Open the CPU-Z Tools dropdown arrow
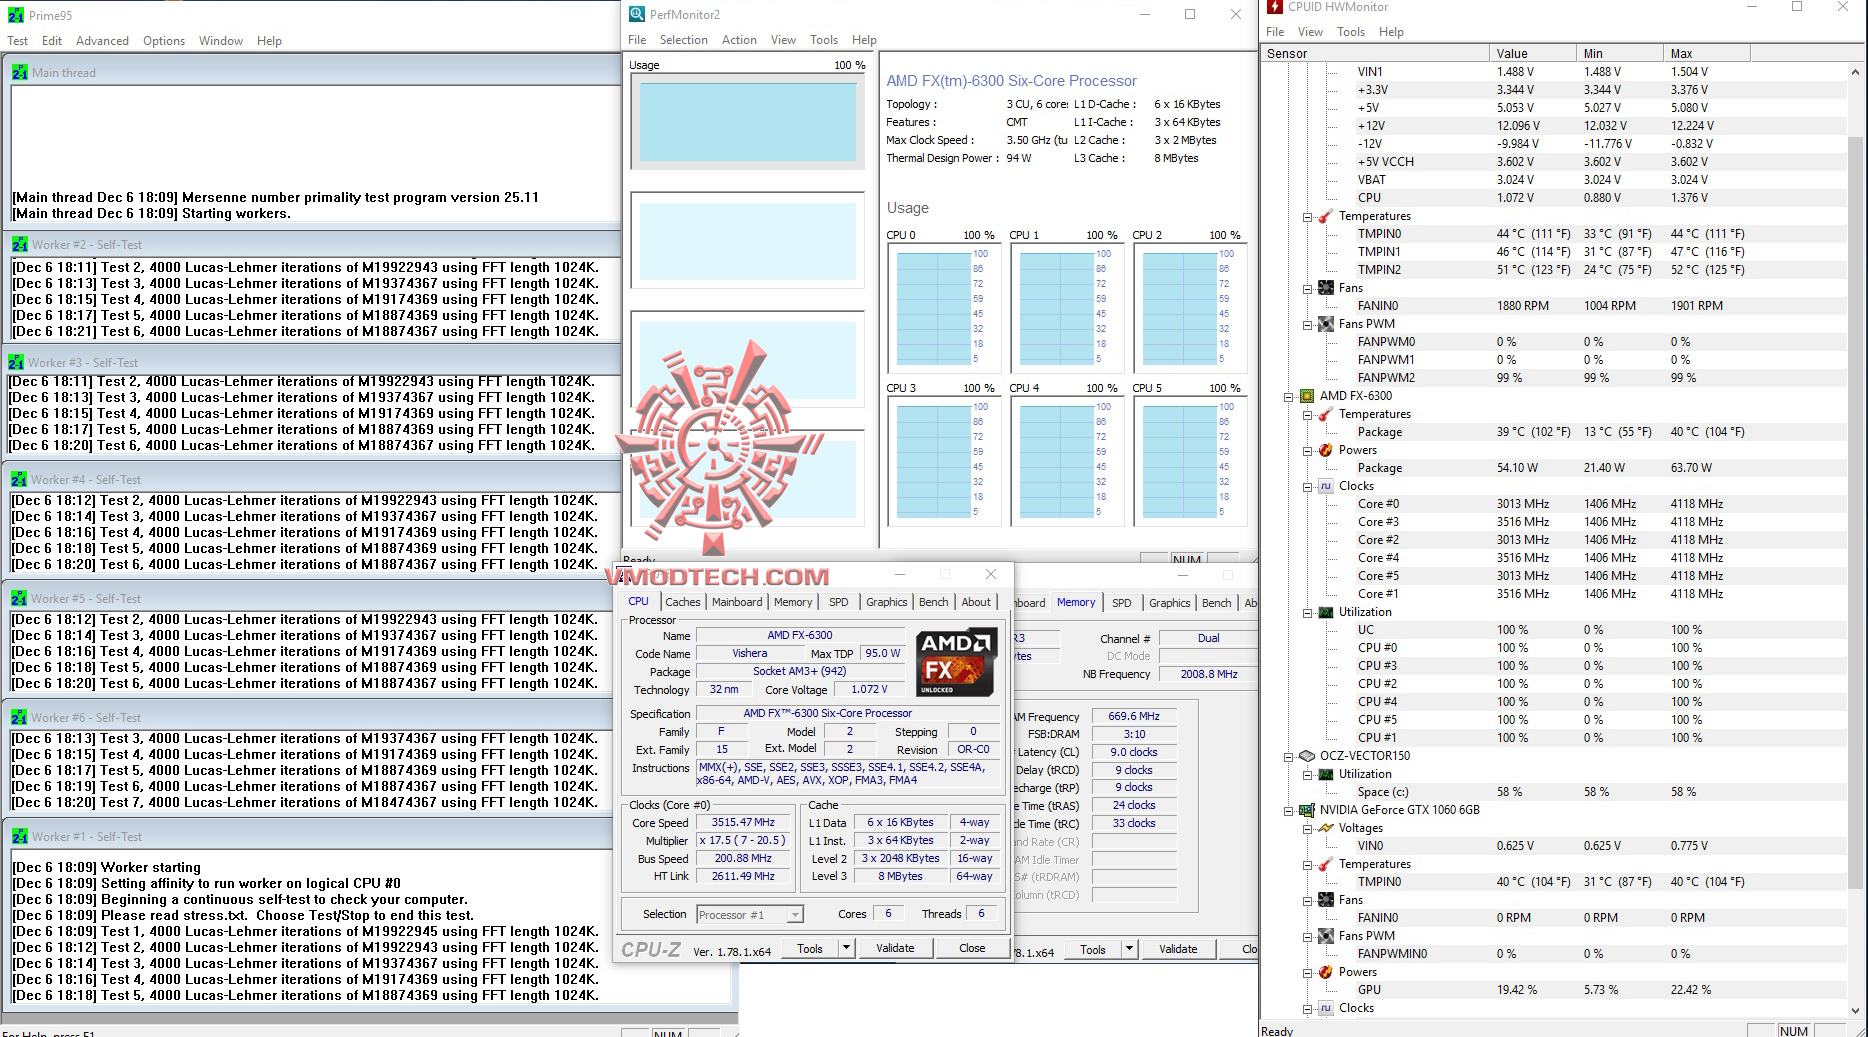 click(846, 948)
